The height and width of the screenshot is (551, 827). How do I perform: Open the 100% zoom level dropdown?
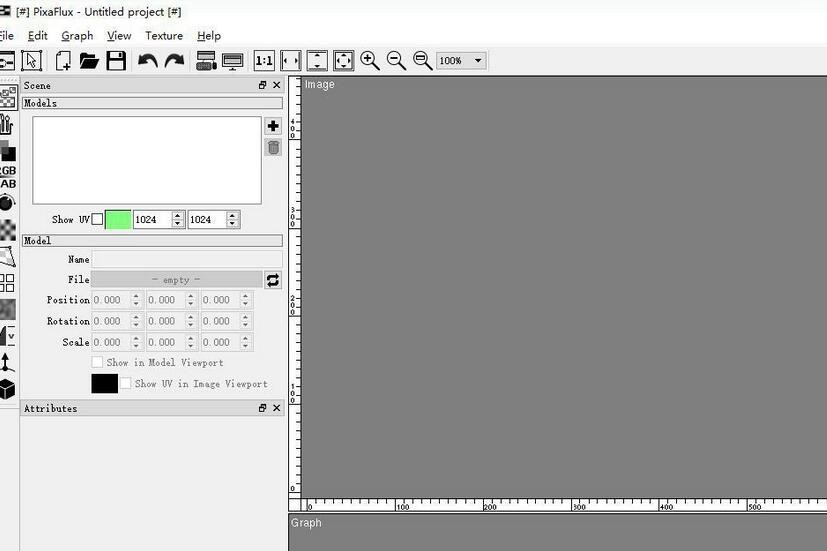point(461,61)
